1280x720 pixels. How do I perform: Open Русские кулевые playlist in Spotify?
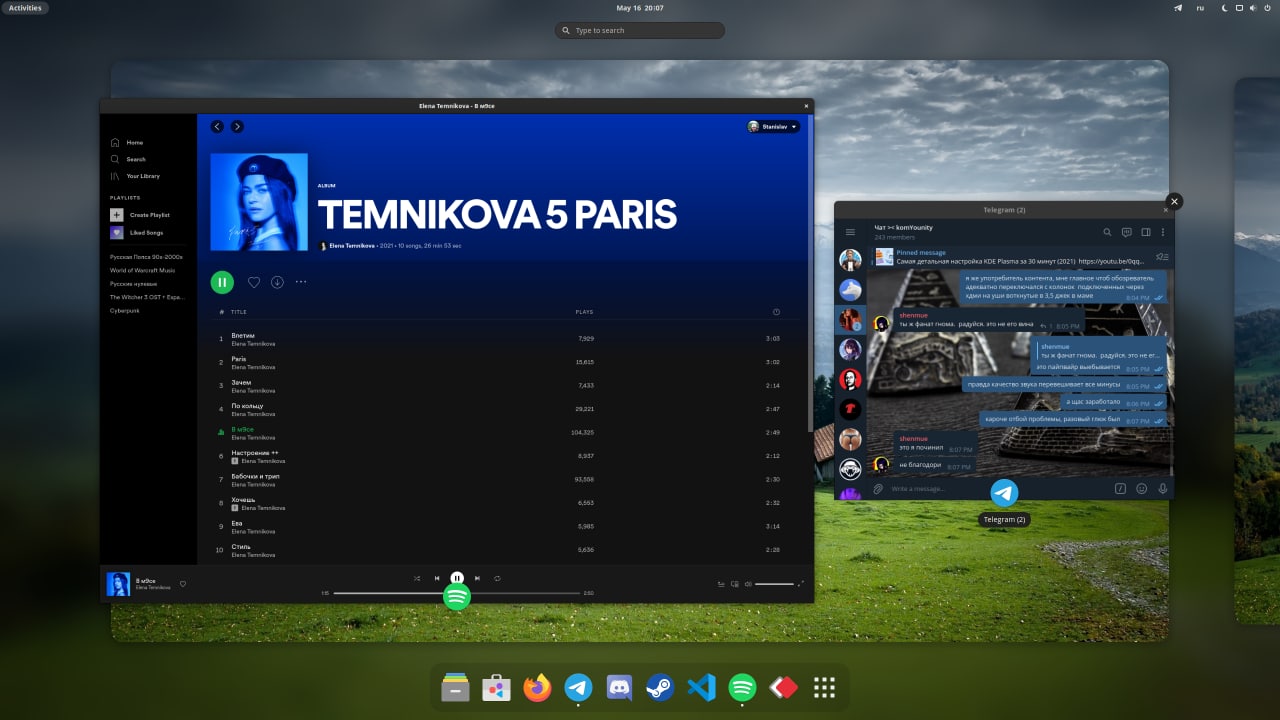[x=133, y=284]
